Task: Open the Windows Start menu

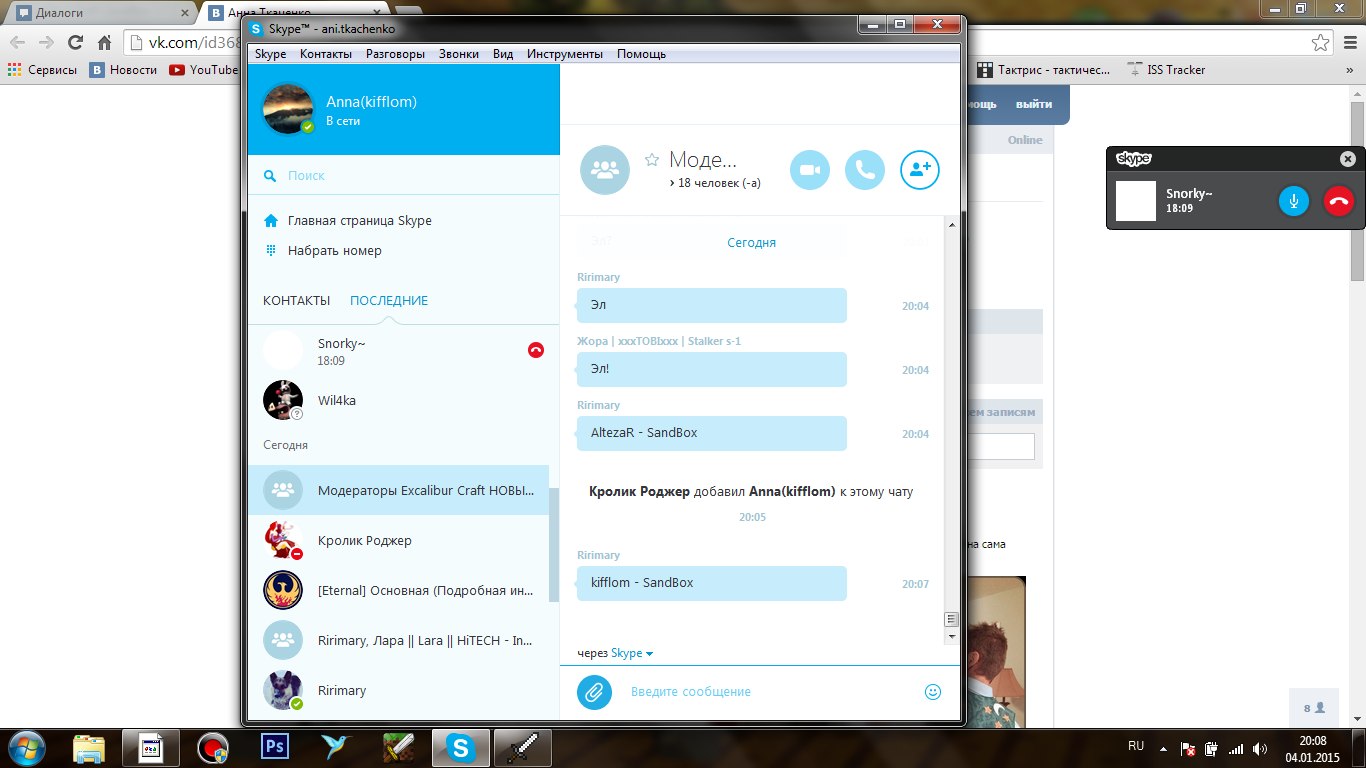Action: coord(25,747)
